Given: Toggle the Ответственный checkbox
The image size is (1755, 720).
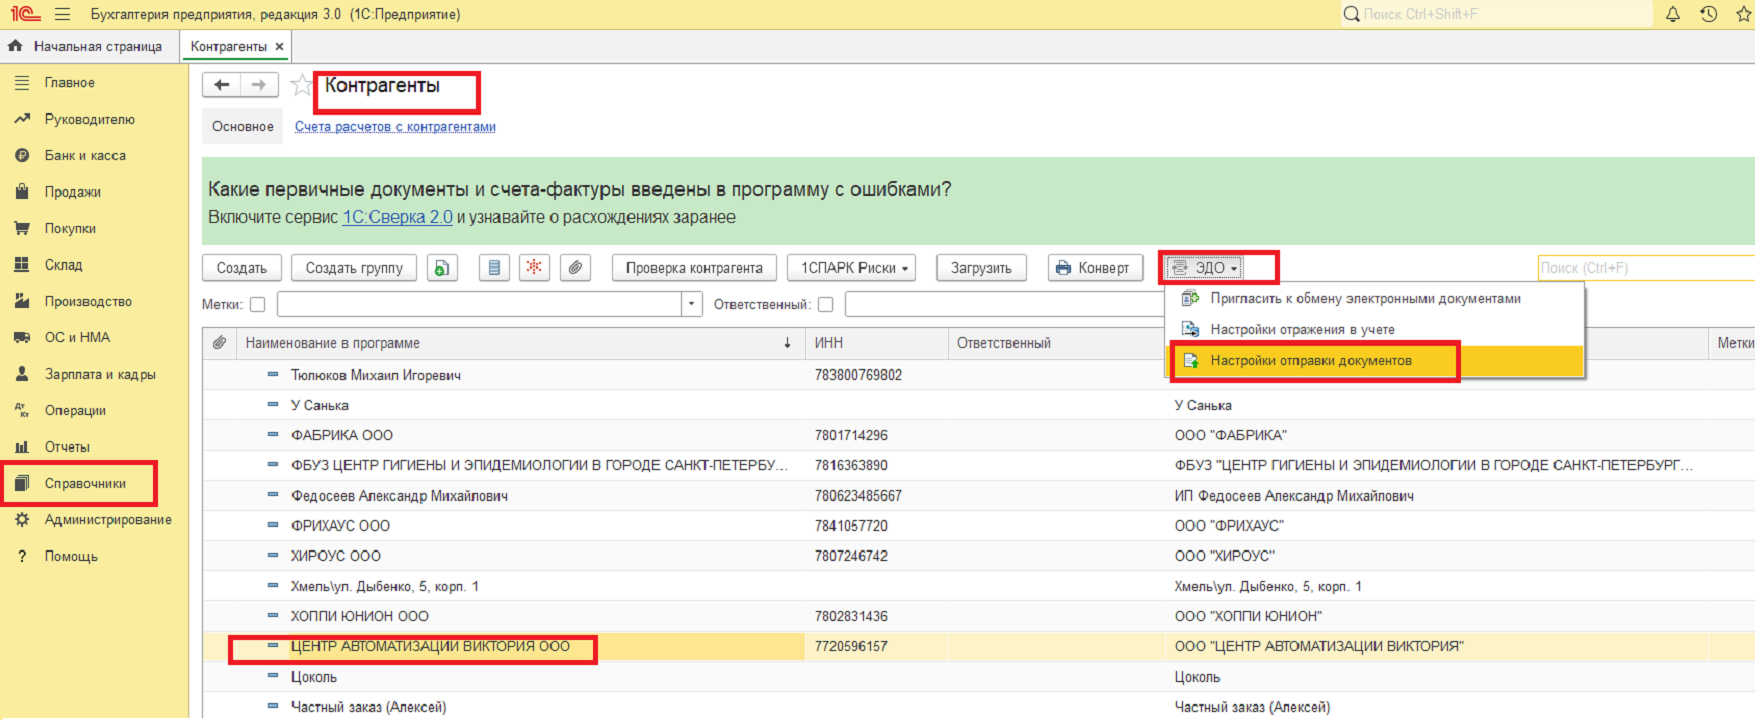Looking at the screenshot, I should (x=825, y=304).
